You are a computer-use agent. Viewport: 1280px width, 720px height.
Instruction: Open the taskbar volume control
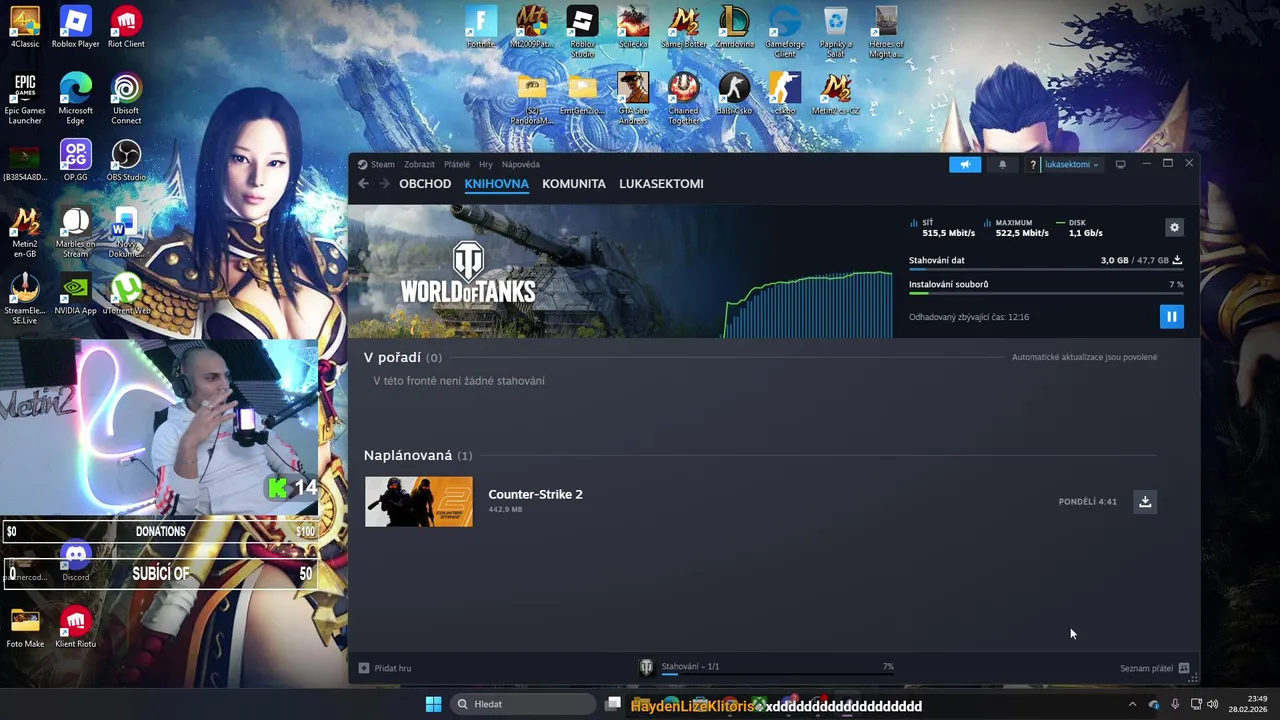pyautogui.click(x=1213, y=704)
